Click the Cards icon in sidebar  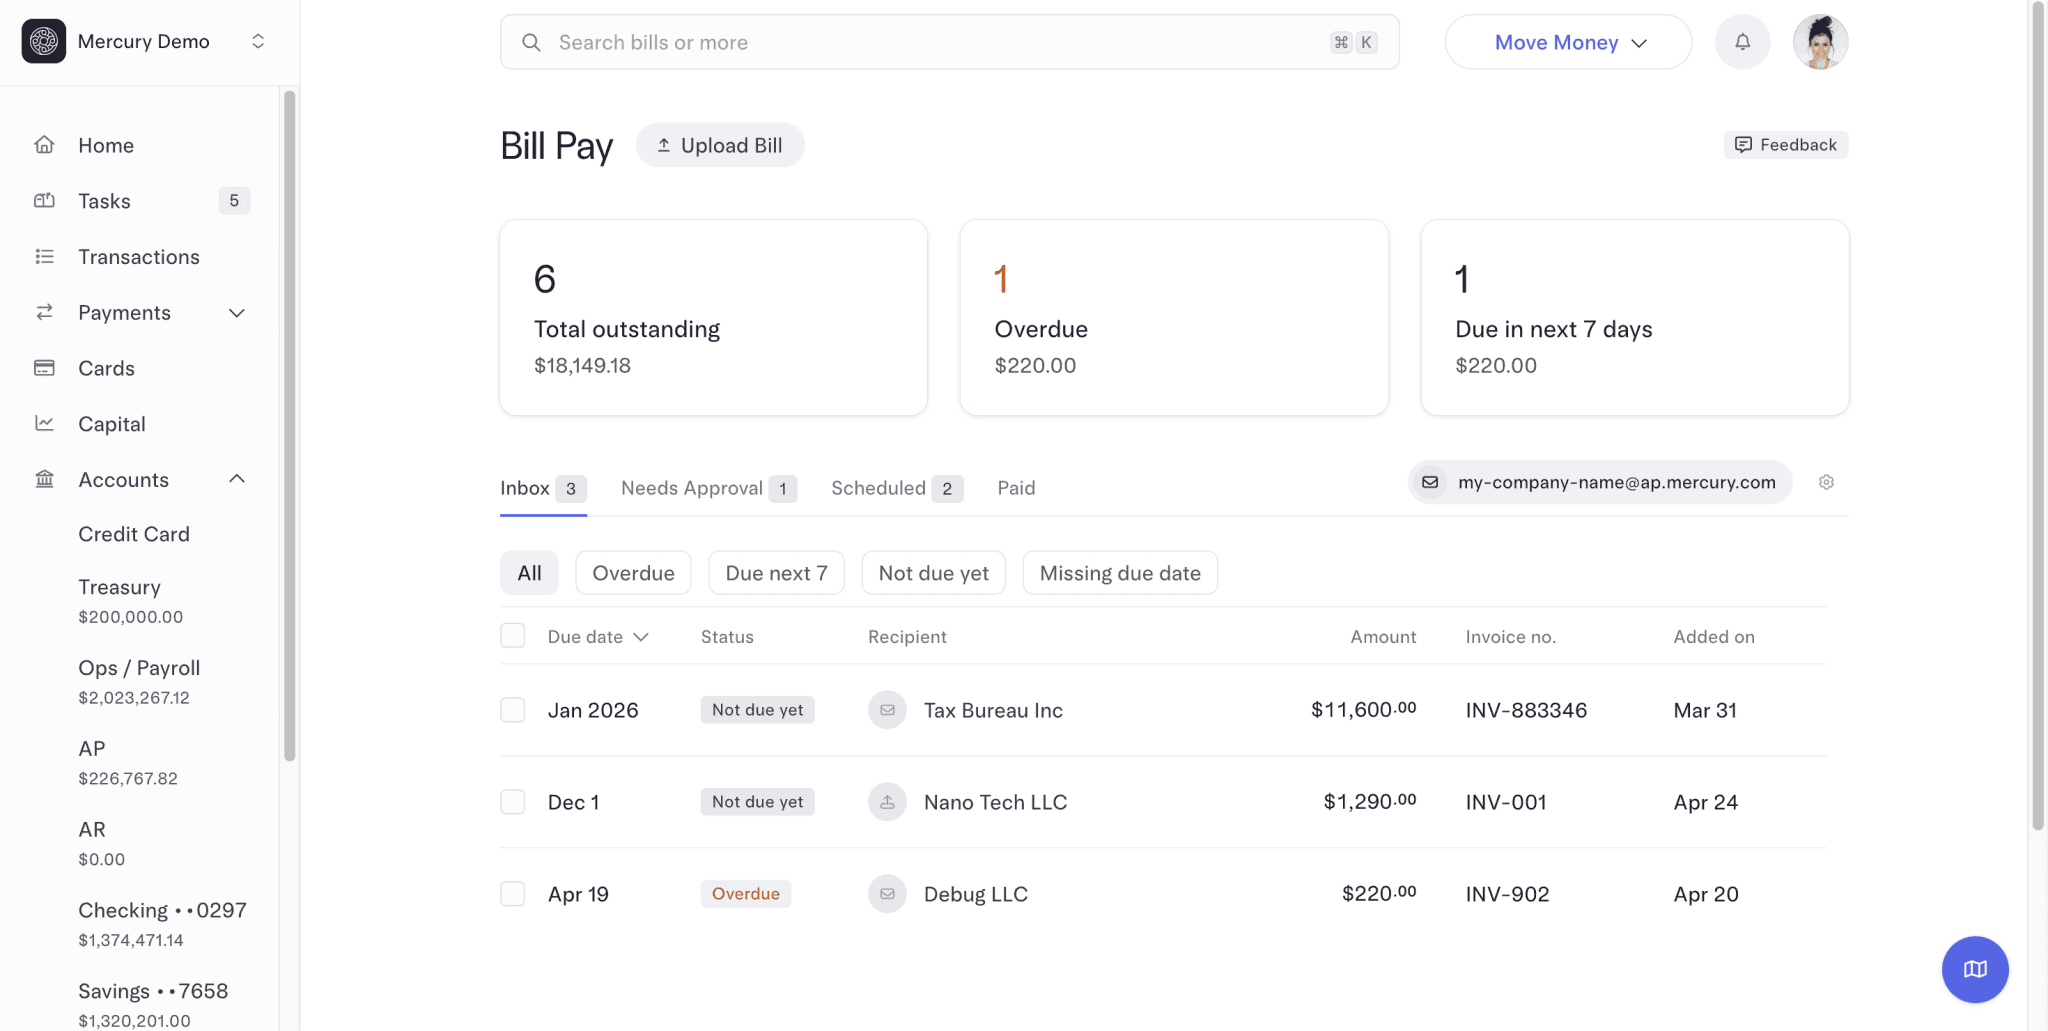tap(45, 368)
